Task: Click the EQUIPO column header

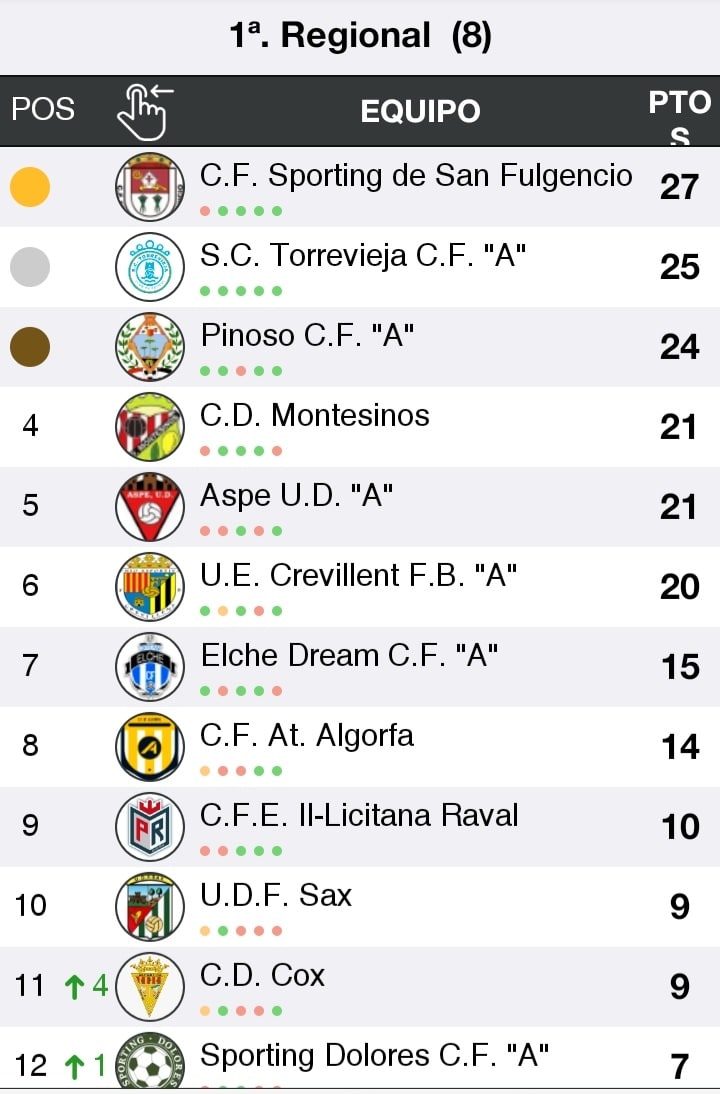Action: [x=420, y=111]
